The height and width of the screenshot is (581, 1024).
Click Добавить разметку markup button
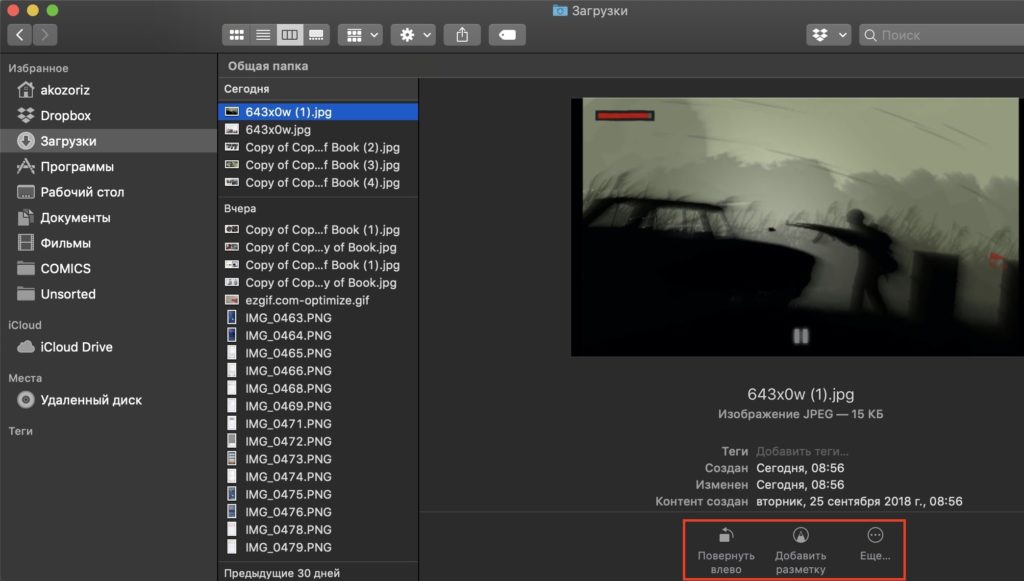coord(800,548)
